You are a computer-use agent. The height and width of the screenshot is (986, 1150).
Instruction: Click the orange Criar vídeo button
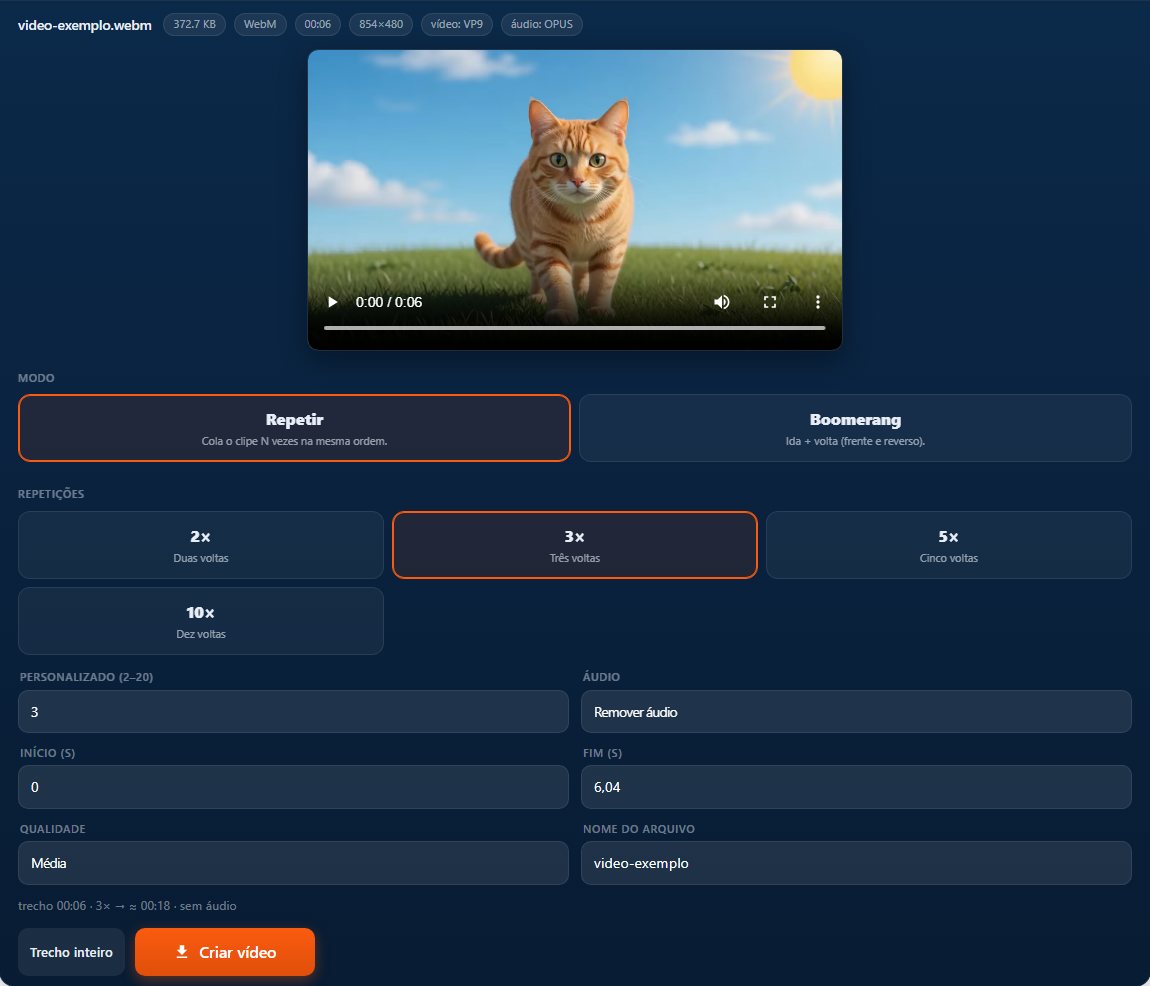coord(225,952)
